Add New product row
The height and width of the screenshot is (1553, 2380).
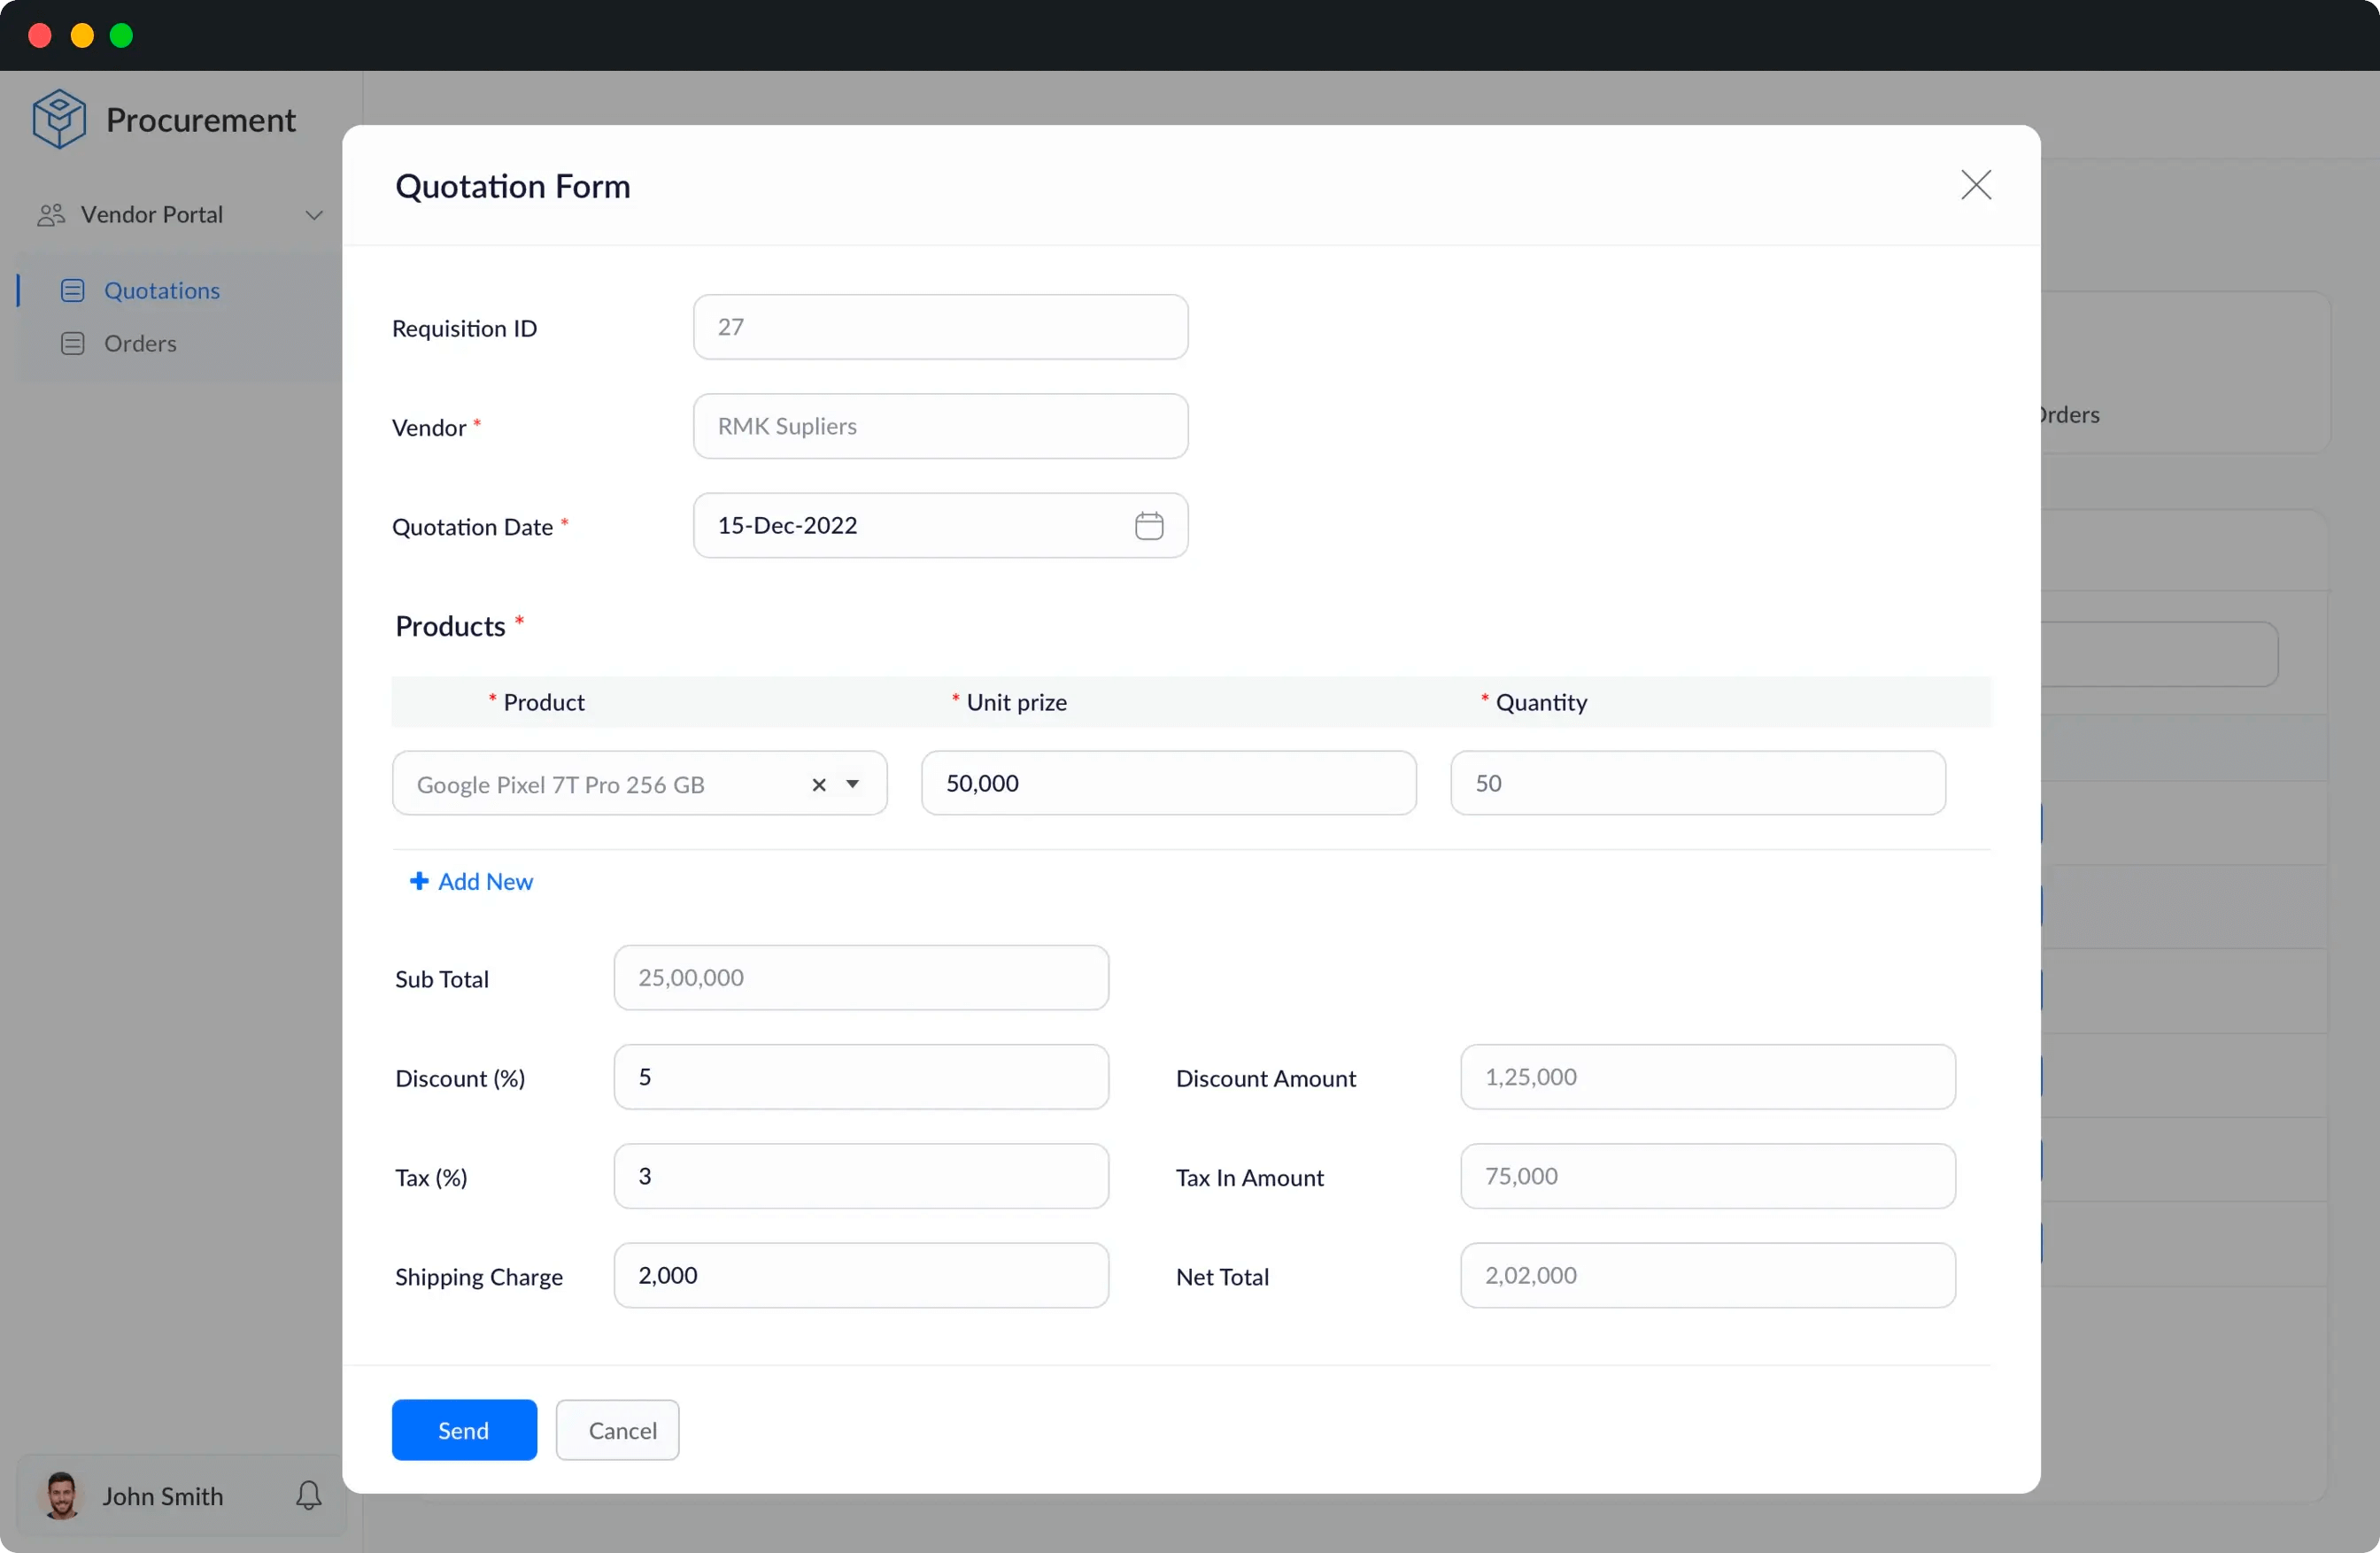coord(471,881)
